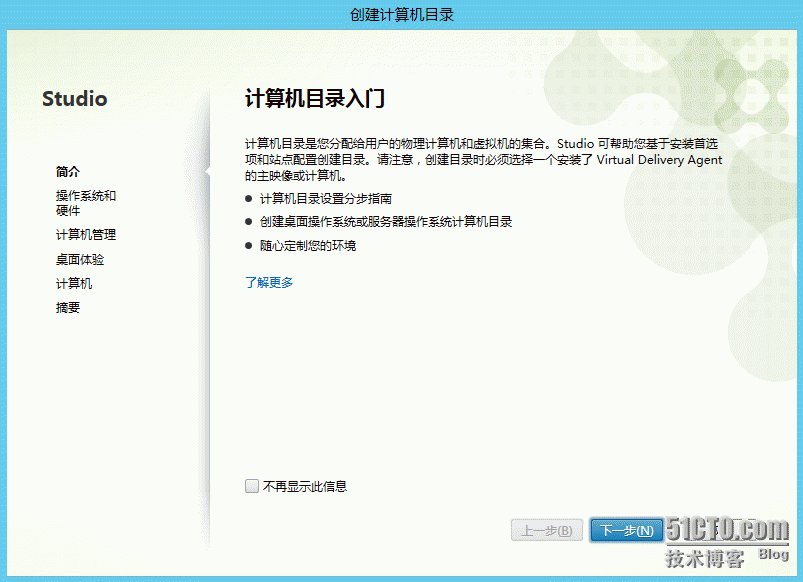Viewport: 803px width, 582px height.
Task: Choose the 计算机 step in sidebar
Action: click(74, 283)
